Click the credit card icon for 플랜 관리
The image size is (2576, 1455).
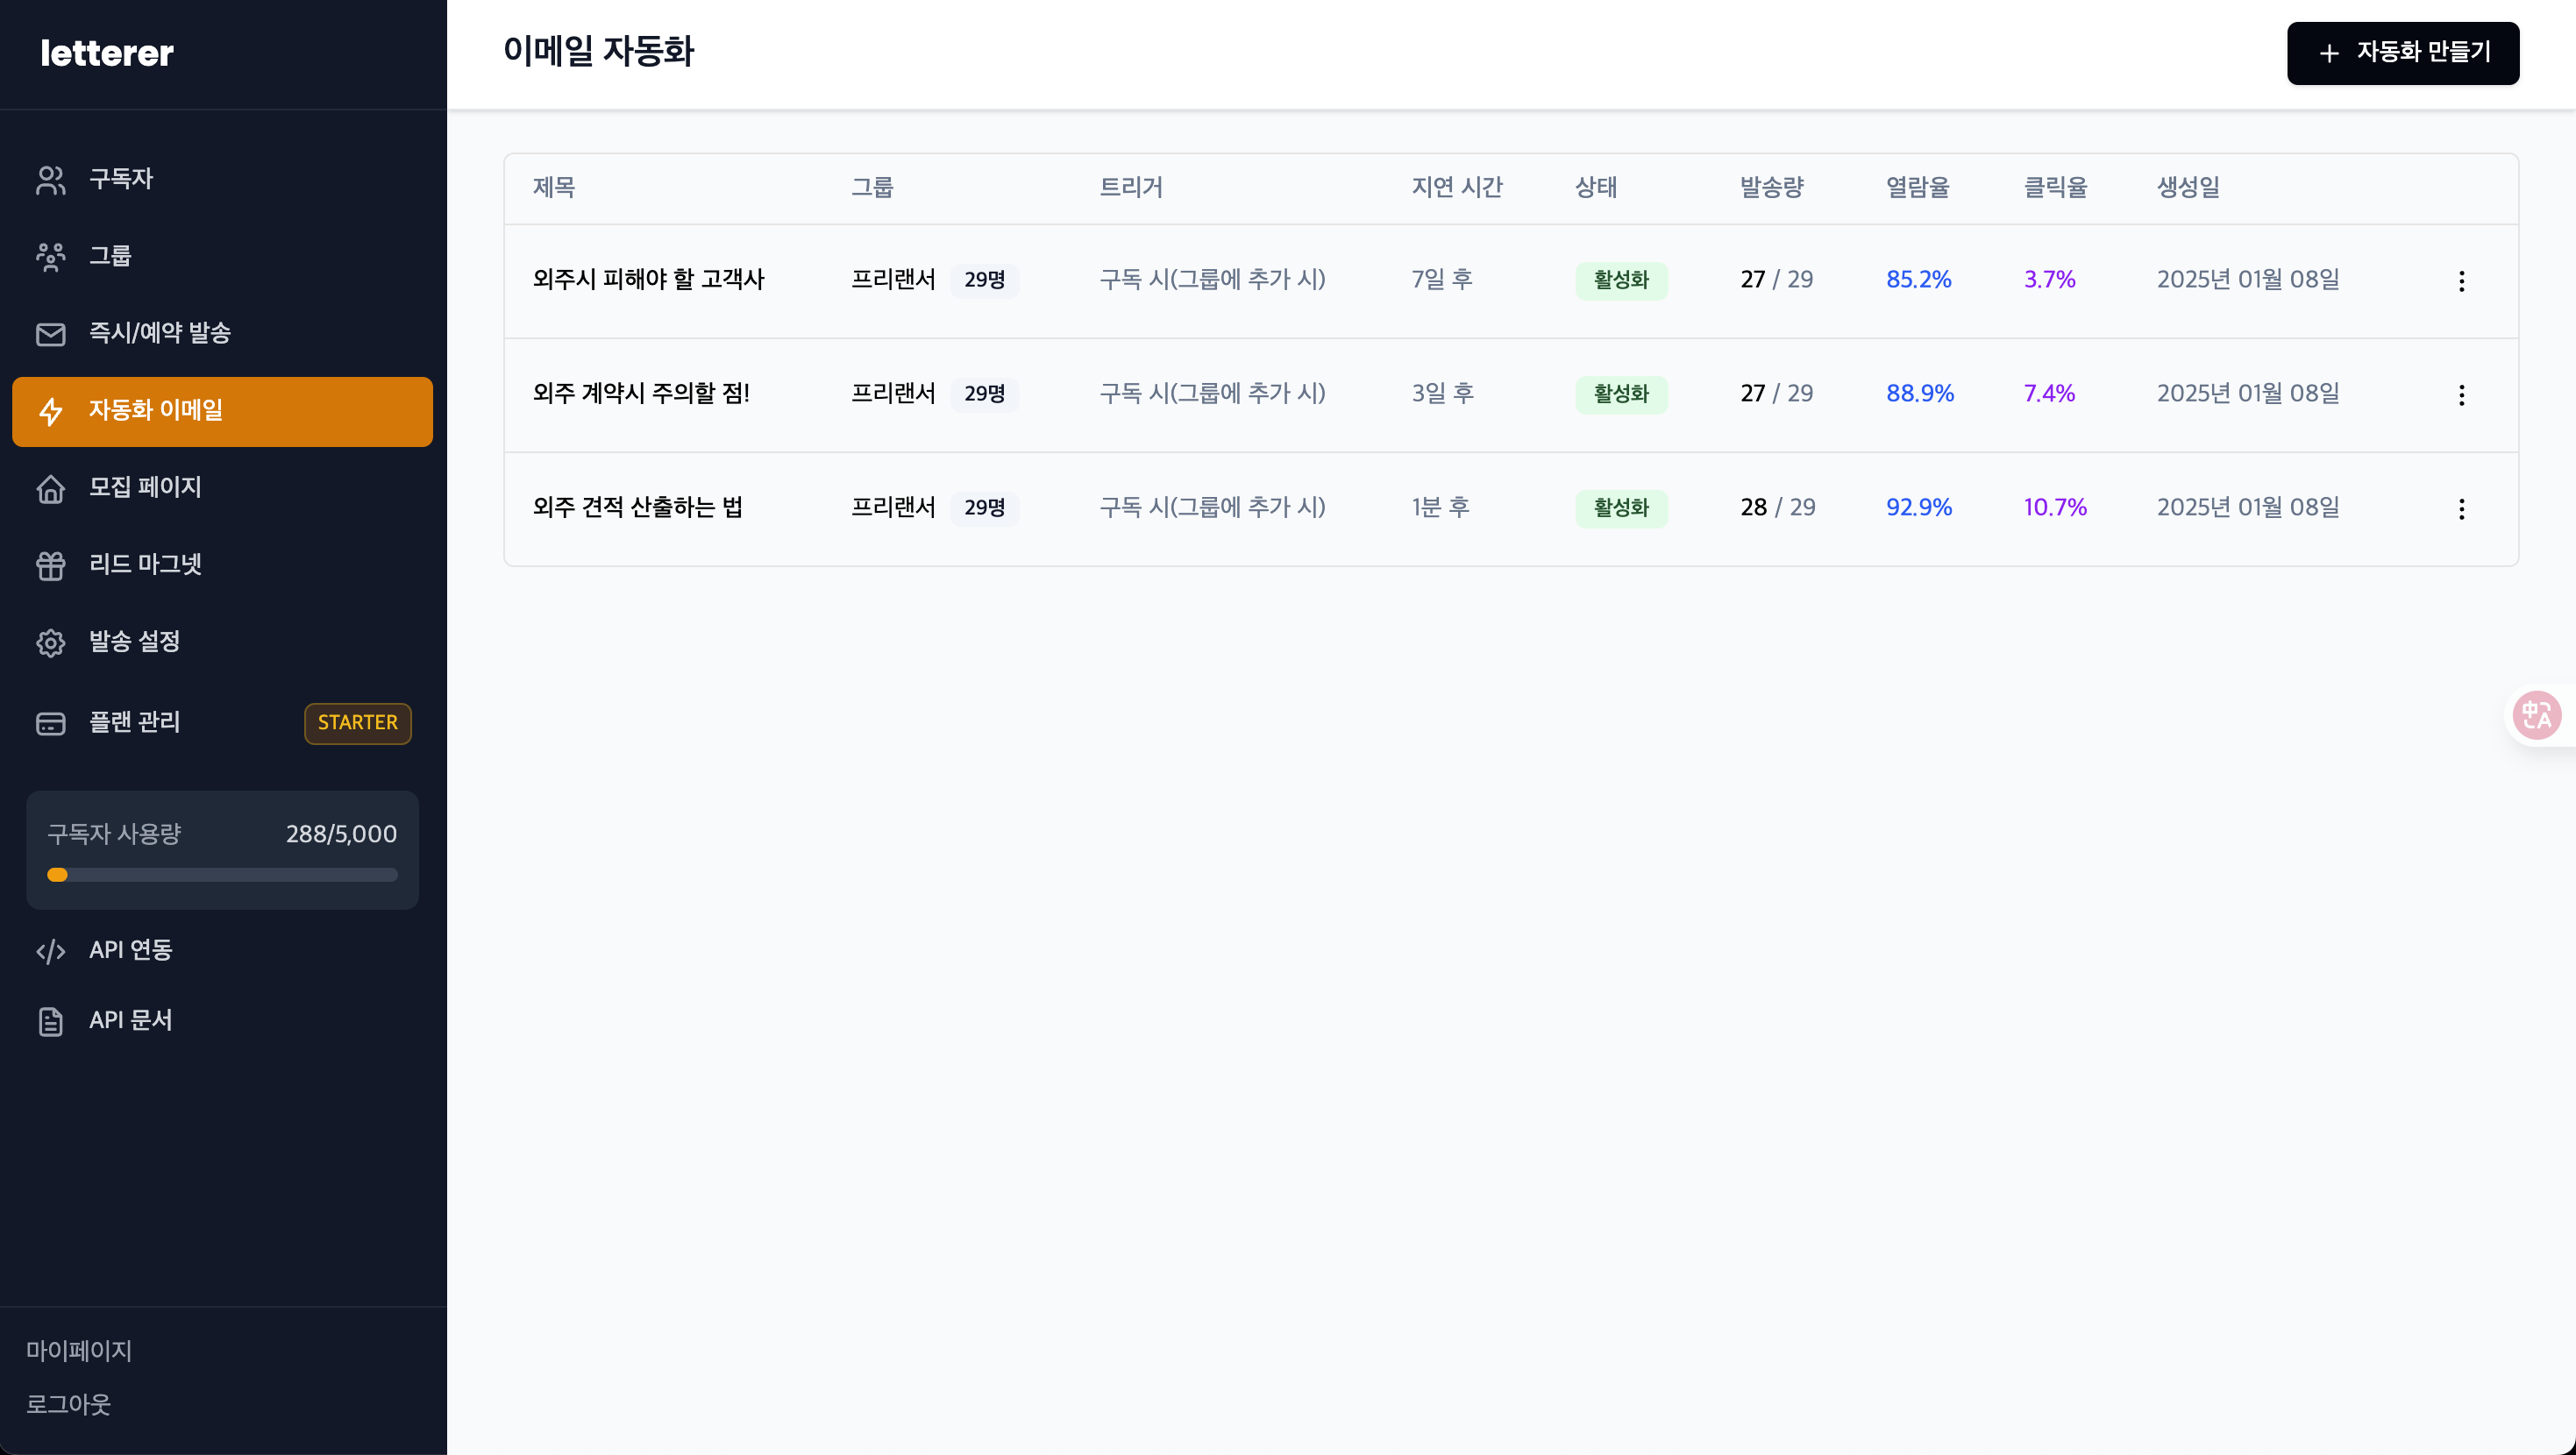tap(51, 723)
